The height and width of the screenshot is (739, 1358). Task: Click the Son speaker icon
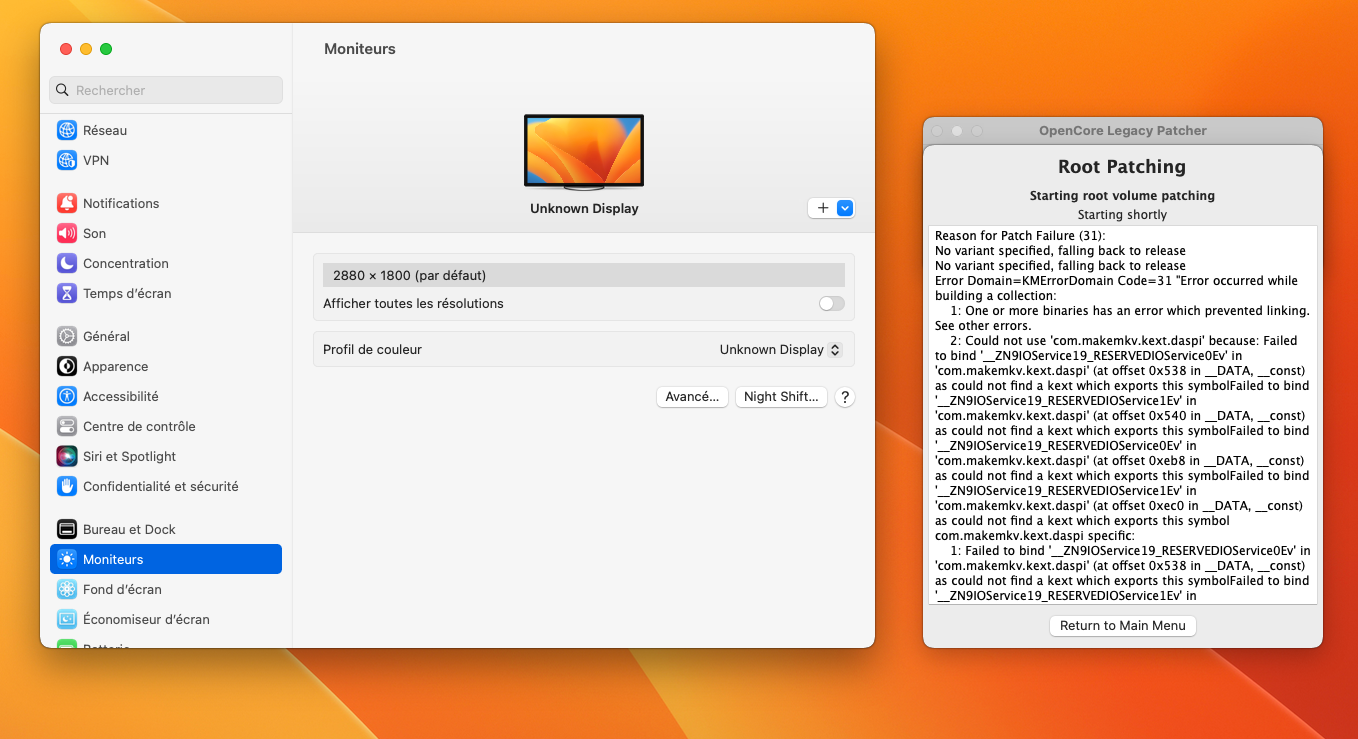[x=67, y=233]
